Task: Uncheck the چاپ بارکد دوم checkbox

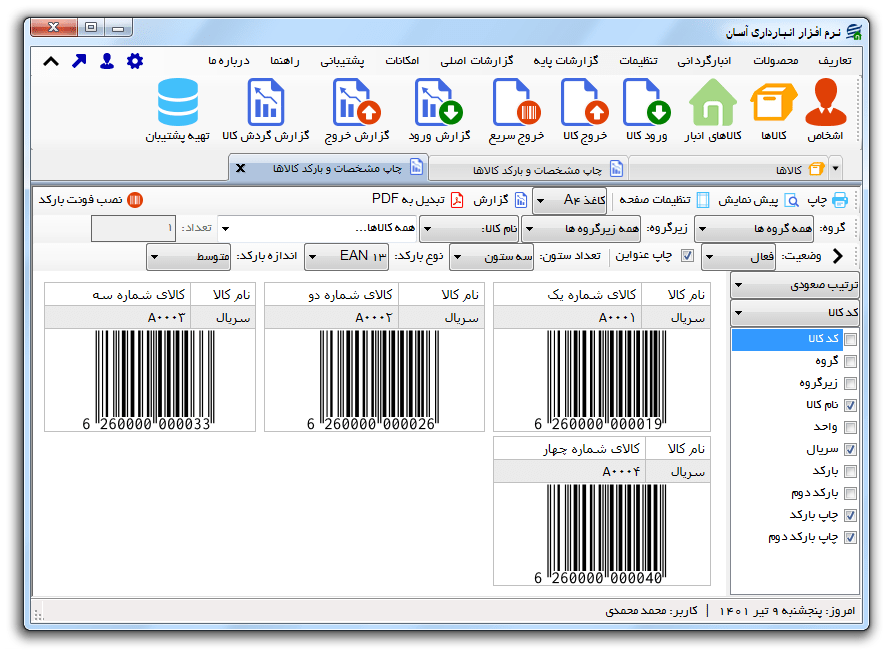Action: 850,537
